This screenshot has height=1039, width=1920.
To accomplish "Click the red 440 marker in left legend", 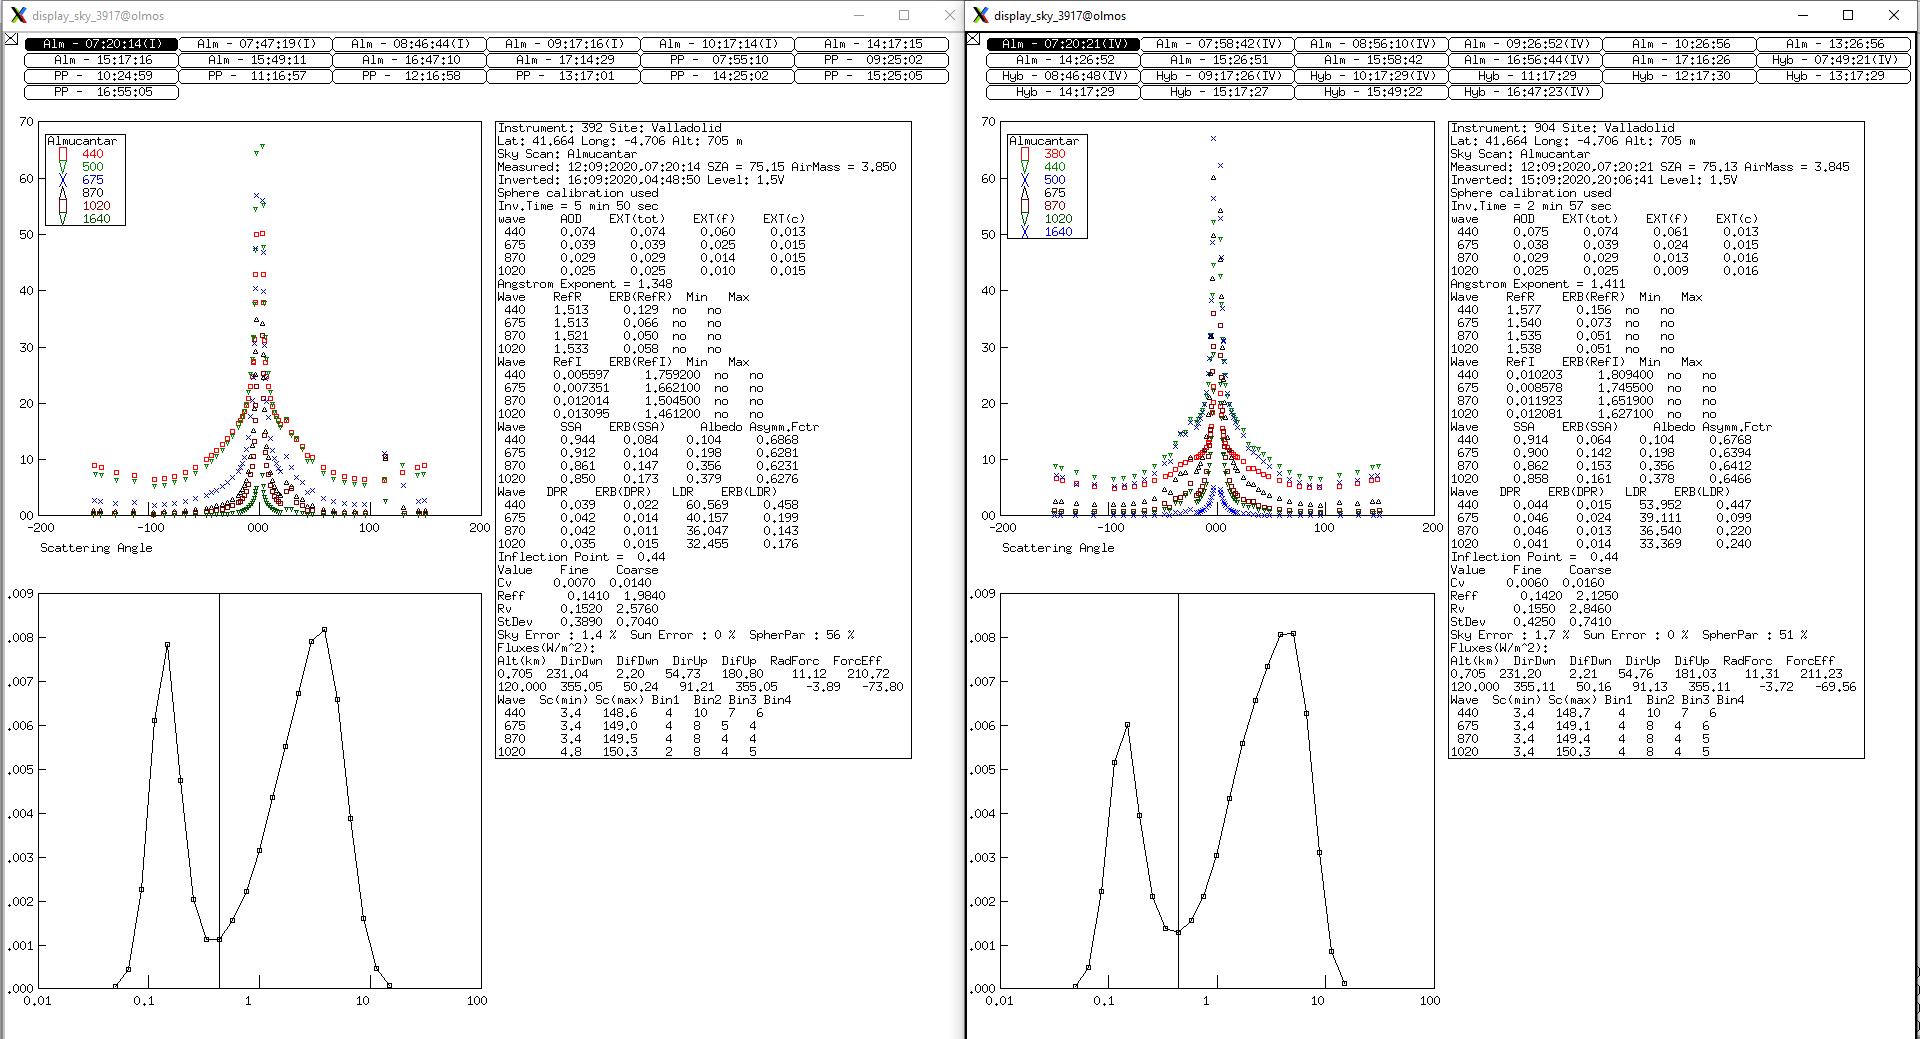I will (63, 154).
